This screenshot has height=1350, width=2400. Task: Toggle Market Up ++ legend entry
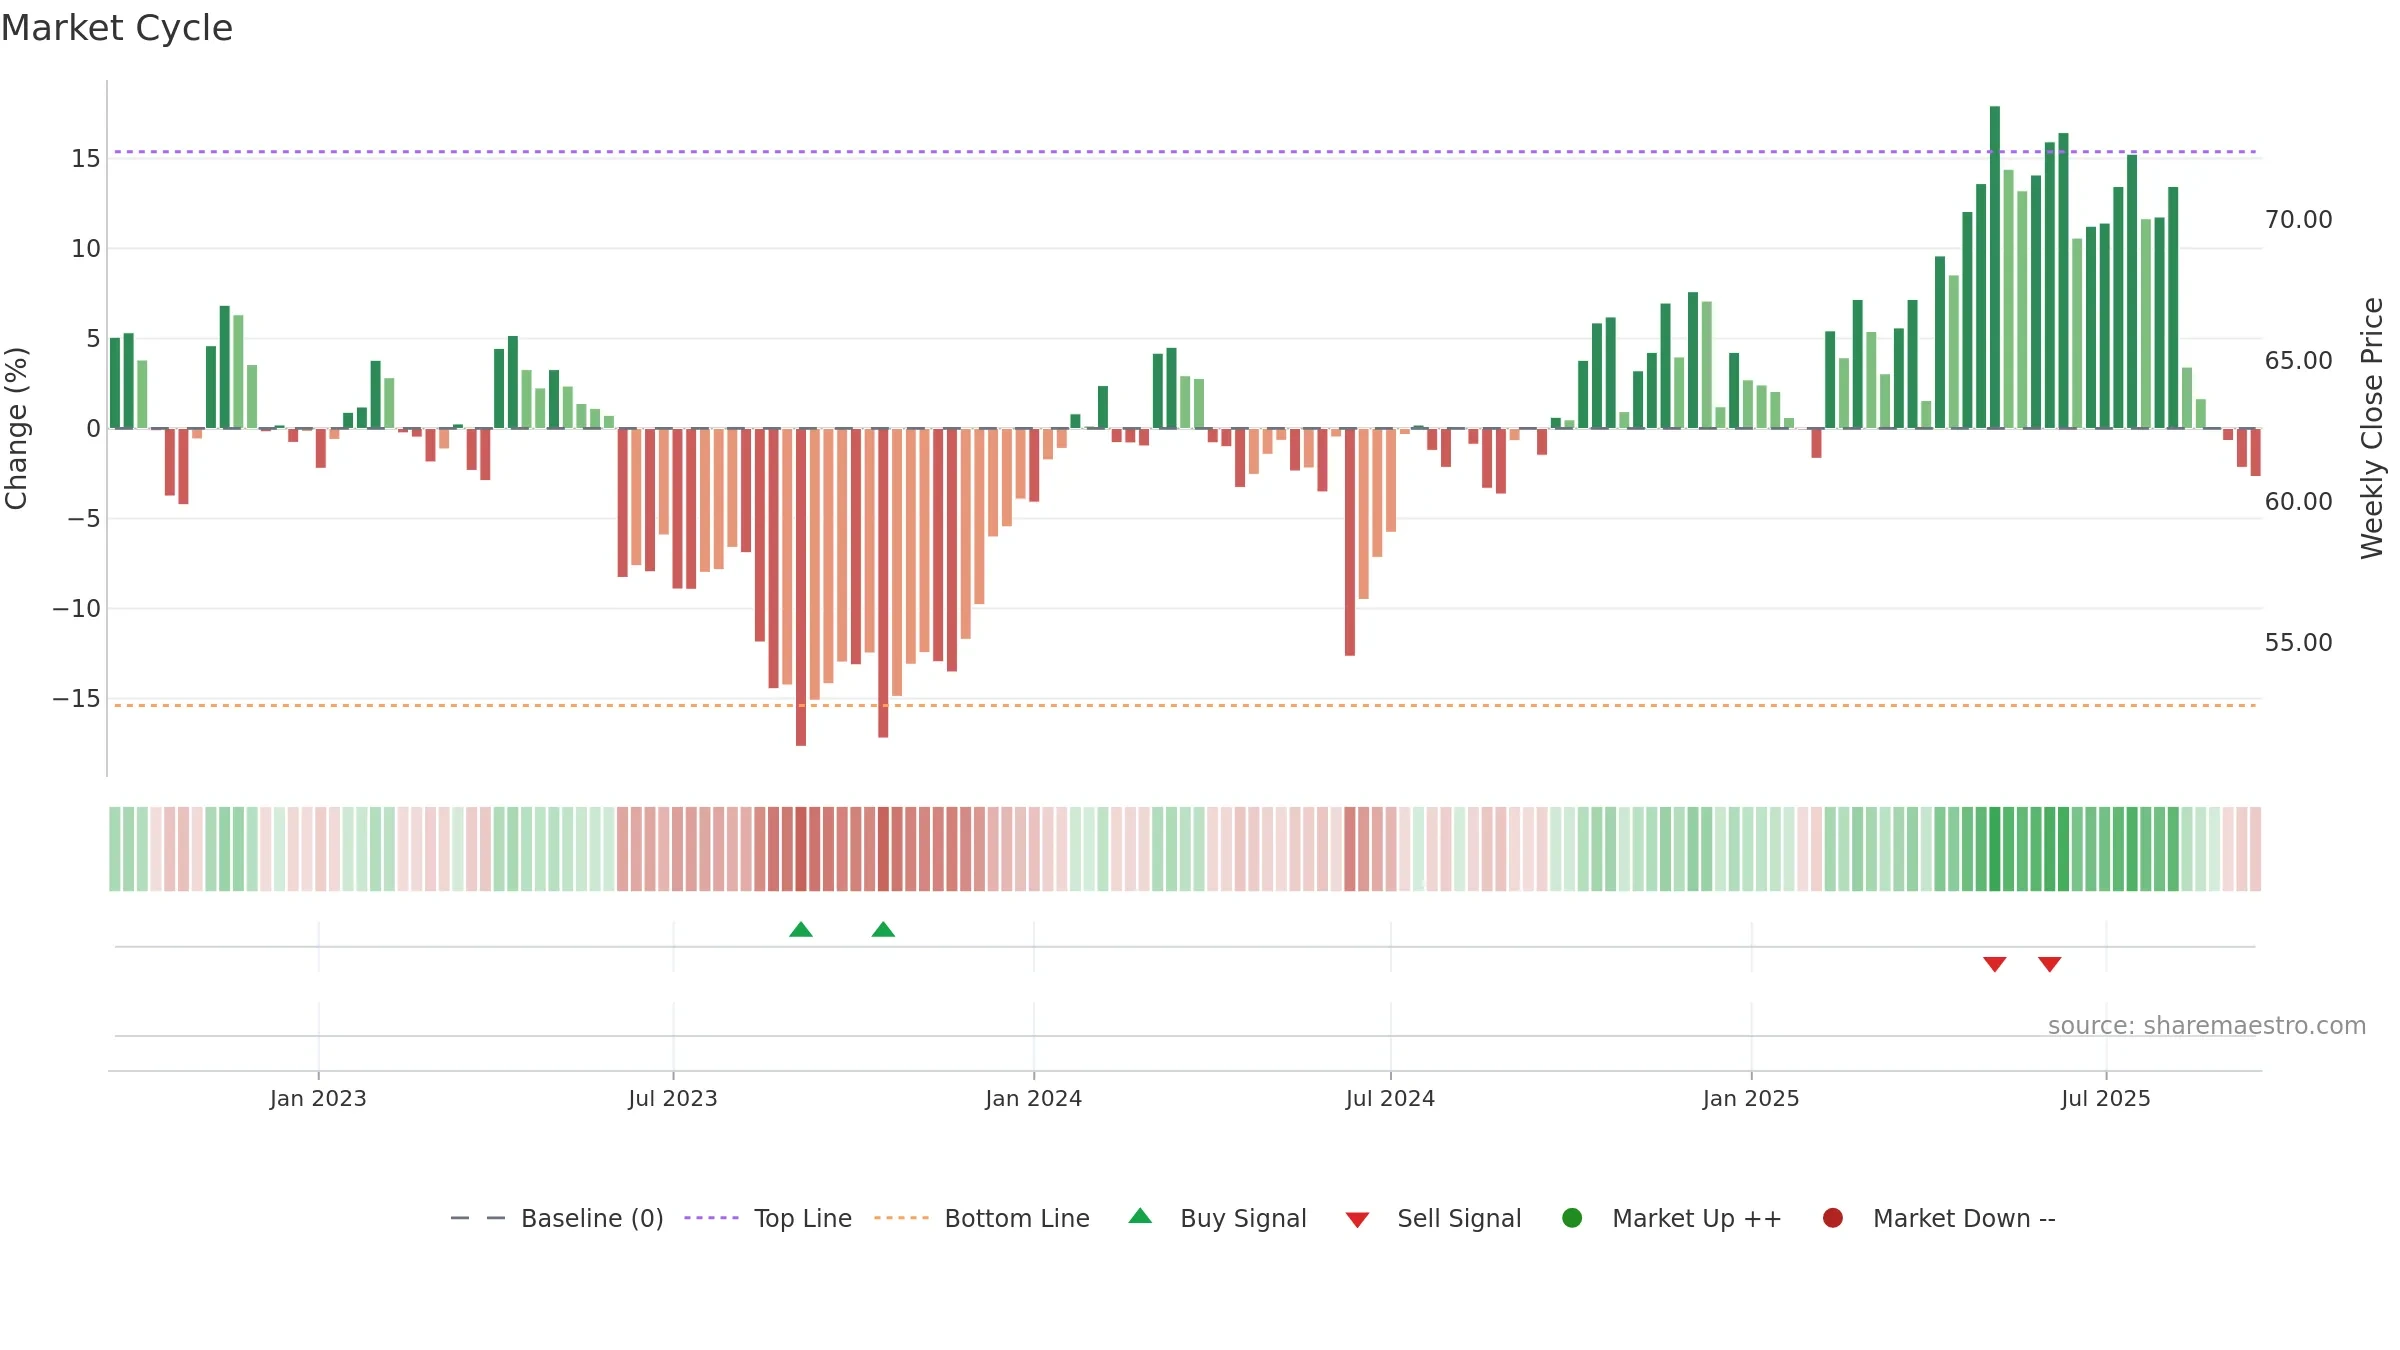point(1671,1218)
